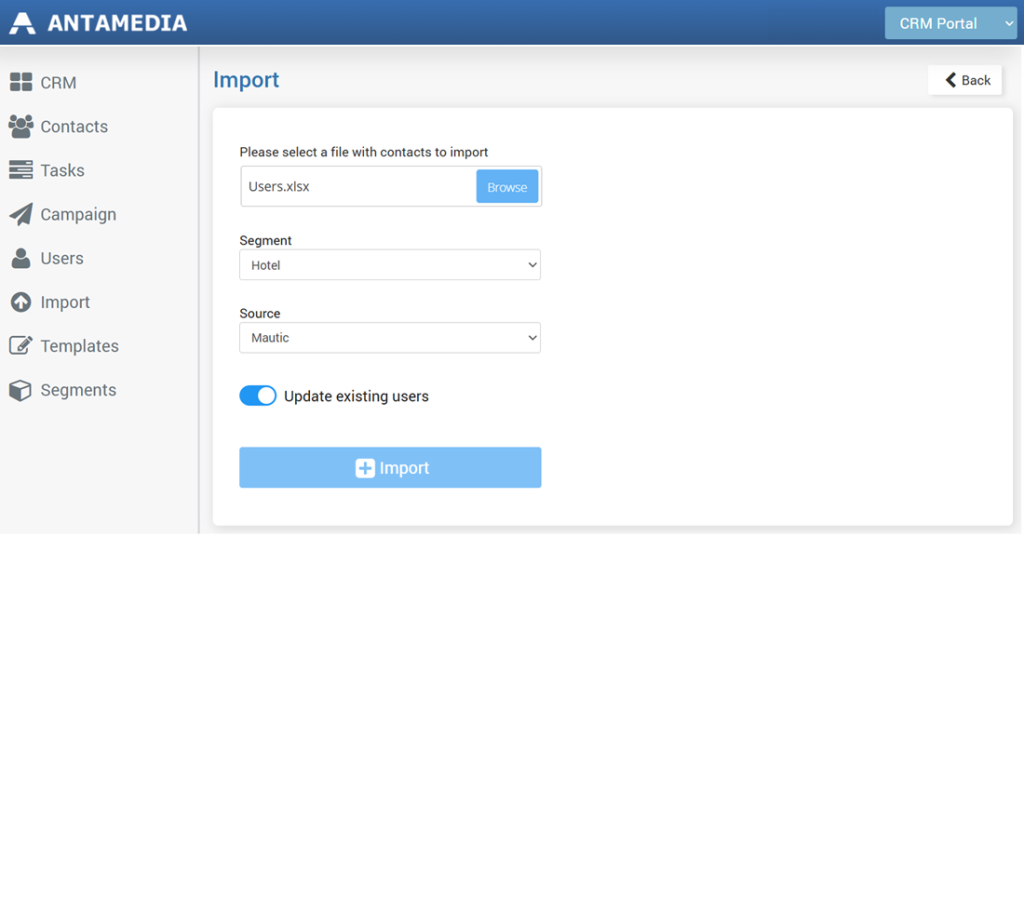Expand the CRM Portal dropdown
Image resolution: width=1024 pixels, height=913 pixels.
[x=951, y=24]
